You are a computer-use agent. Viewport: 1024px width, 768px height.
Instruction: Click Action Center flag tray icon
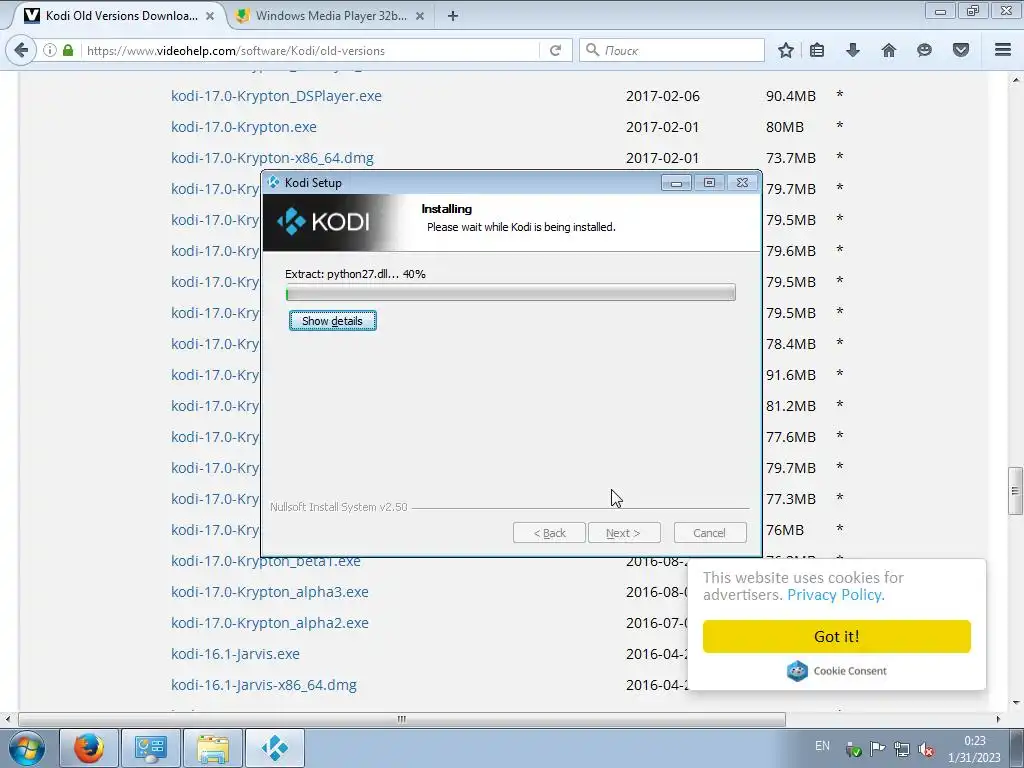click(x=878, y=748)
